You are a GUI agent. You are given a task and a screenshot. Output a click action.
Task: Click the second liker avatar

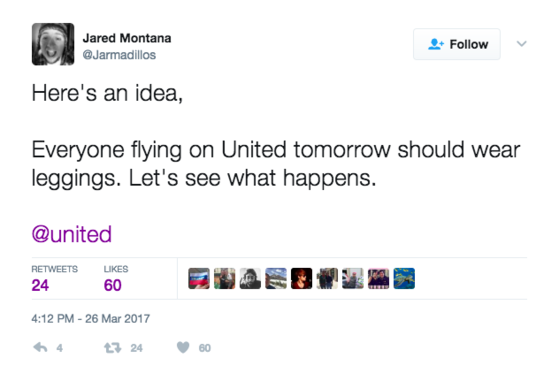(x=225, y=278)
